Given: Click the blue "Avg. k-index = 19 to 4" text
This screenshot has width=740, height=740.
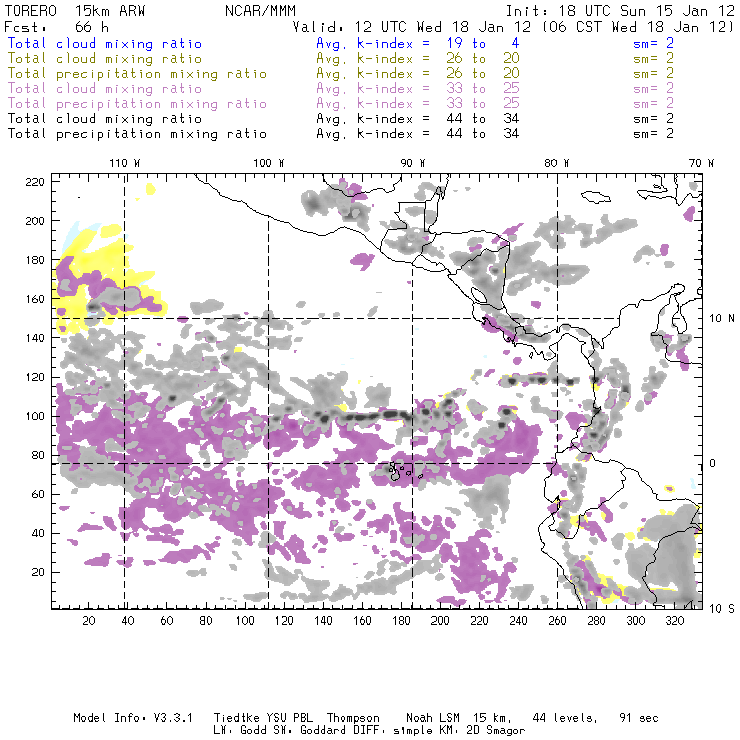Looking at the screenshot, I should coord(418,43).
